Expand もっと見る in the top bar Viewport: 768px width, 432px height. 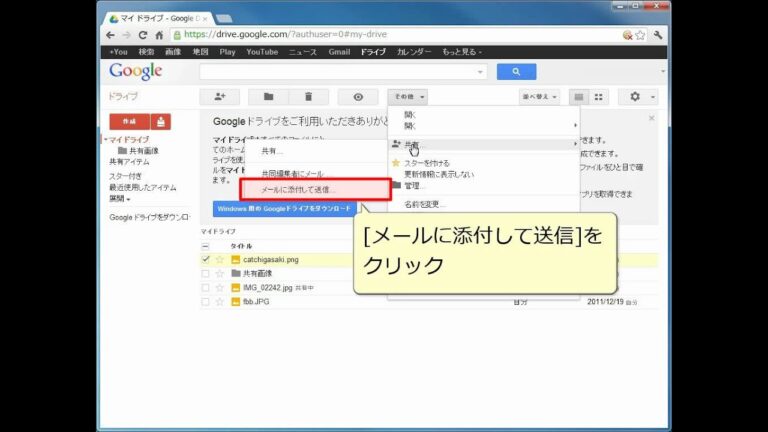click(462, 52)
